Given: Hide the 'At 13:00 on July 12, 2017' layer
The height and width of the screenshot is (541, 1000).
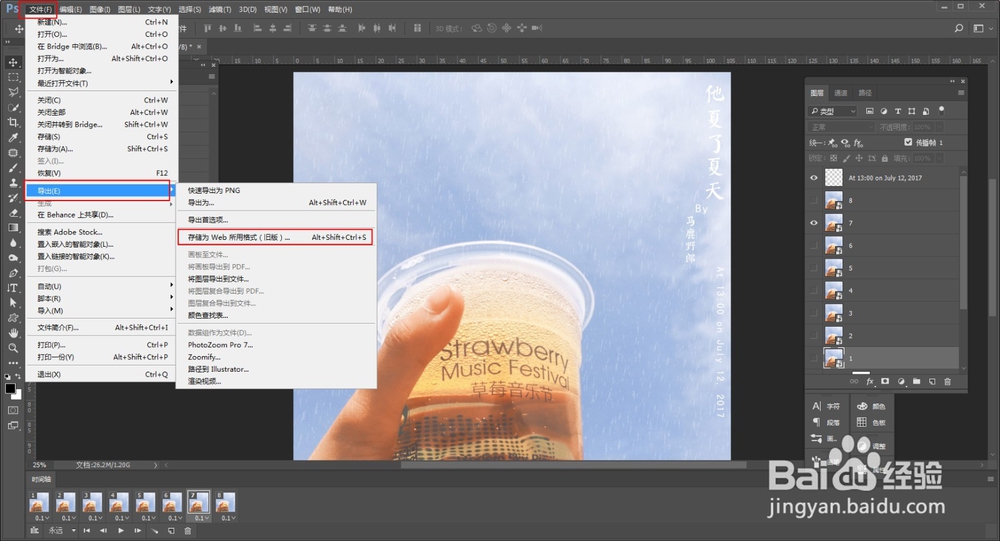Looking at the screenshot, I should pos(814,178).
